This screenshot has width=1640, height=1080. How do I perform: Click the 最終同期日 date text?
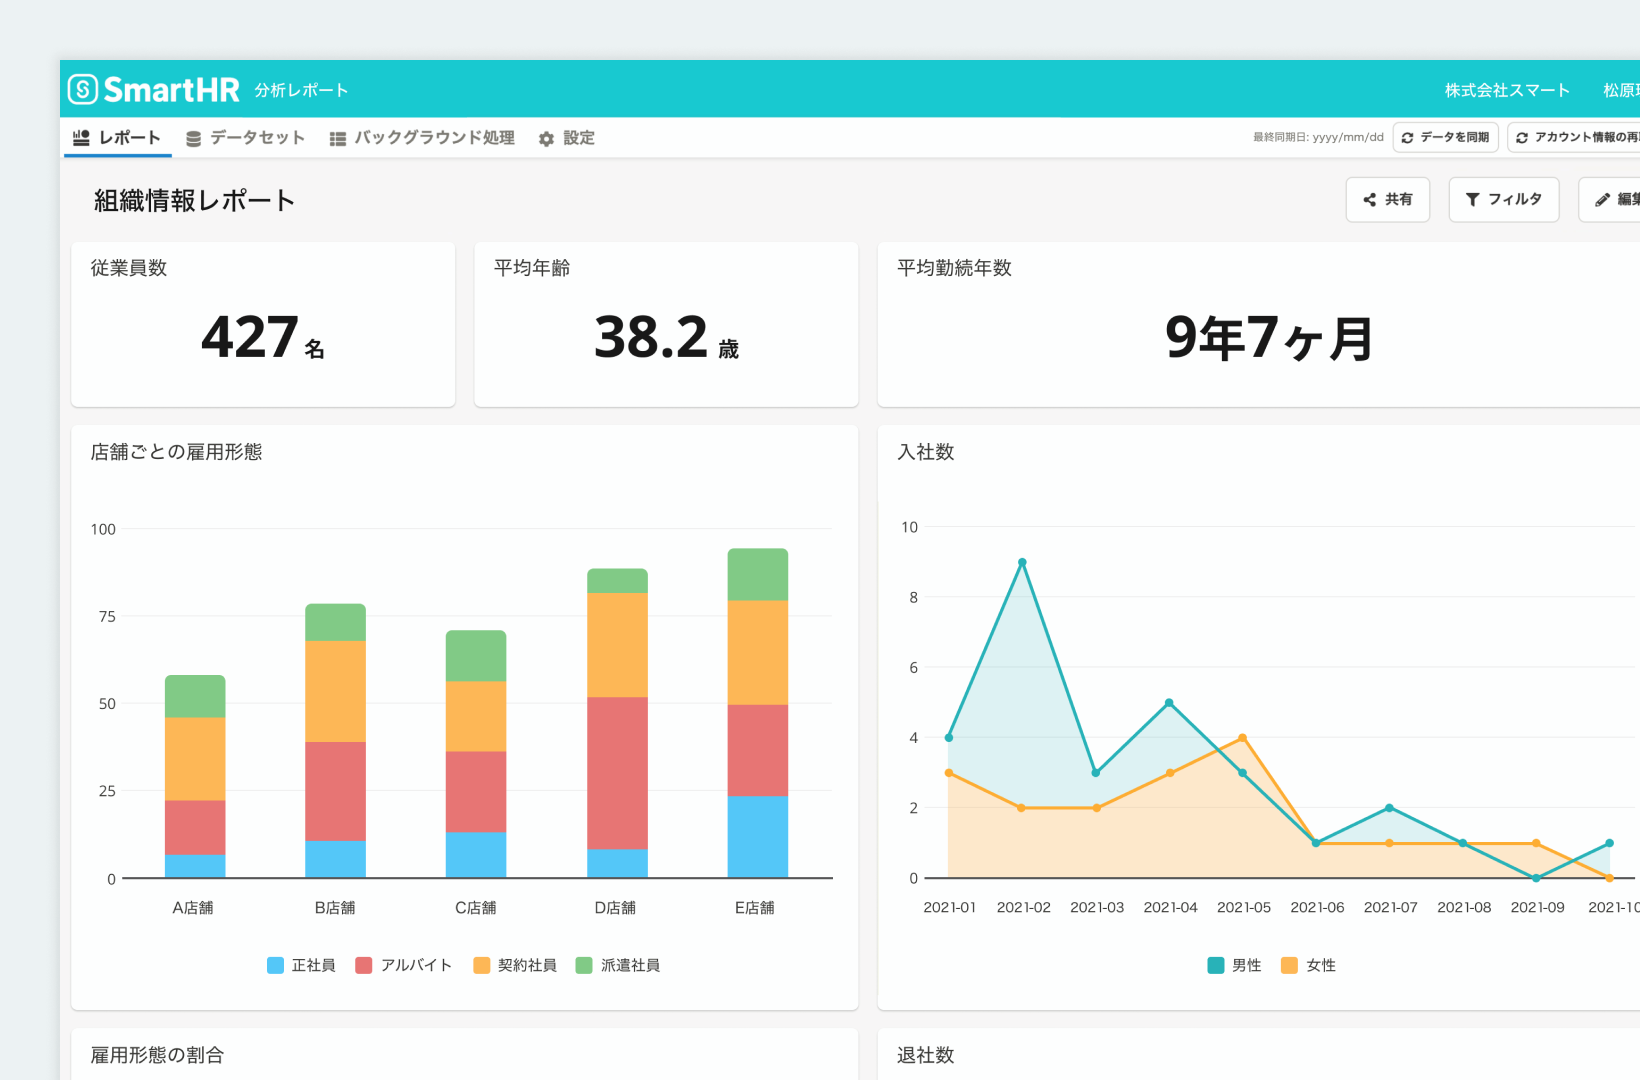[1318, 138]
